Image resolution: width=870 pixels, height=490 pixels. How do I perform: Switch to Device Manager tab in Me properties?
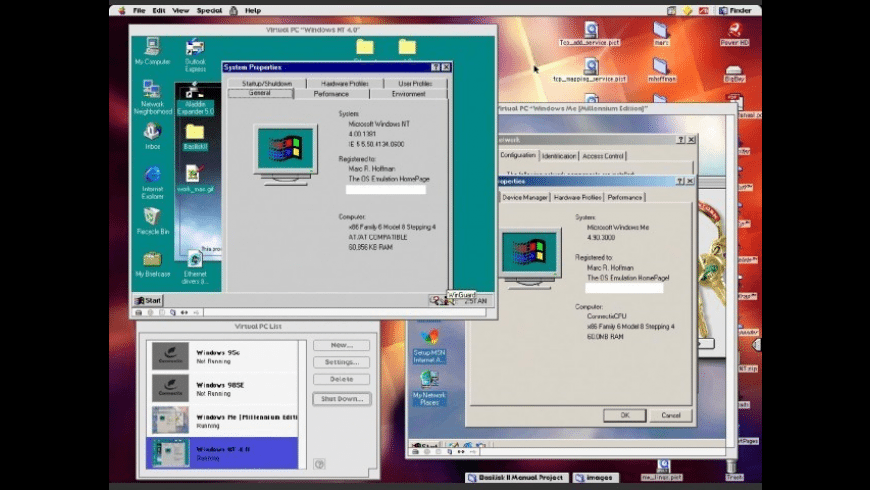click(x=524, y=197)
